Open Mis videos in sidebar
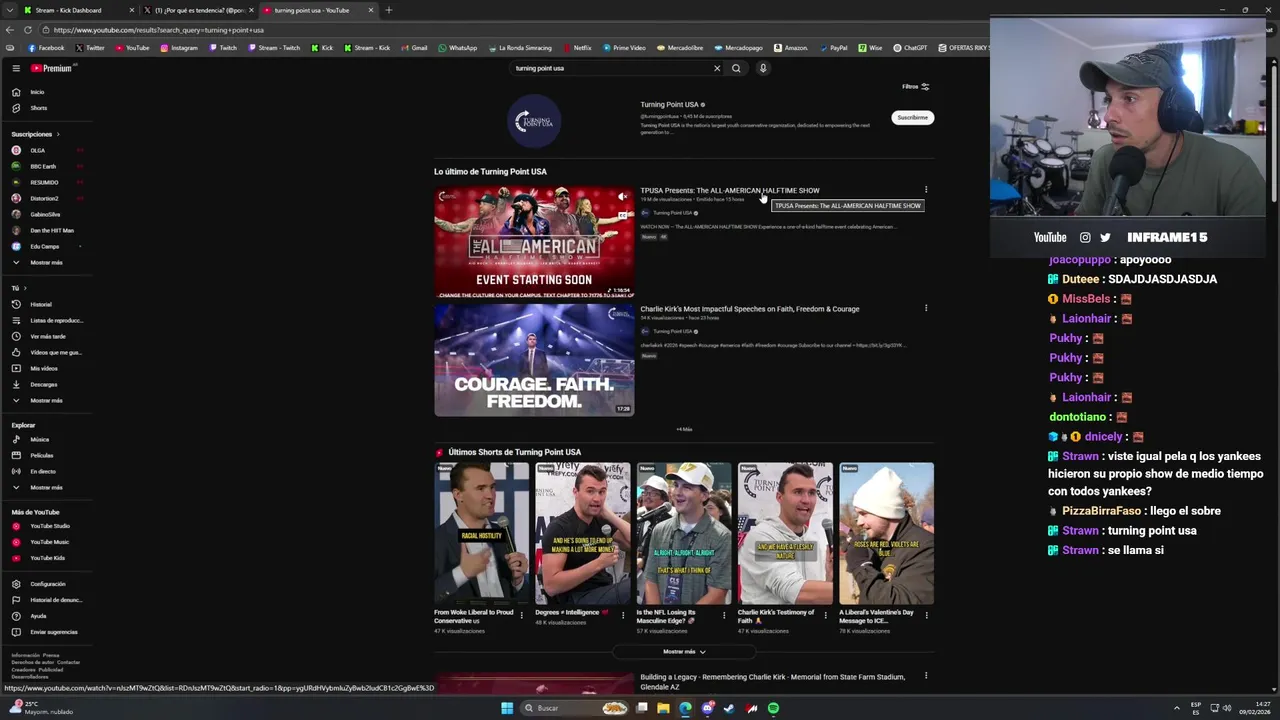 tap(46, 368)
